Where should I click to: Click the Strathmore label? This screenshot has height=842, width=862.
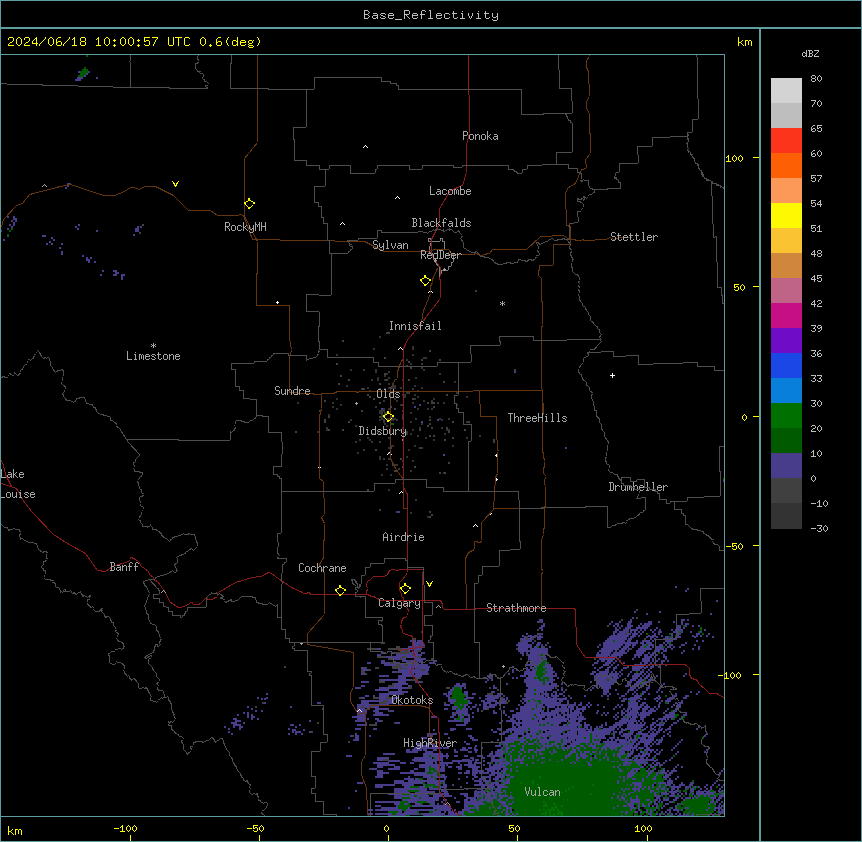click(x=516, y=608)
